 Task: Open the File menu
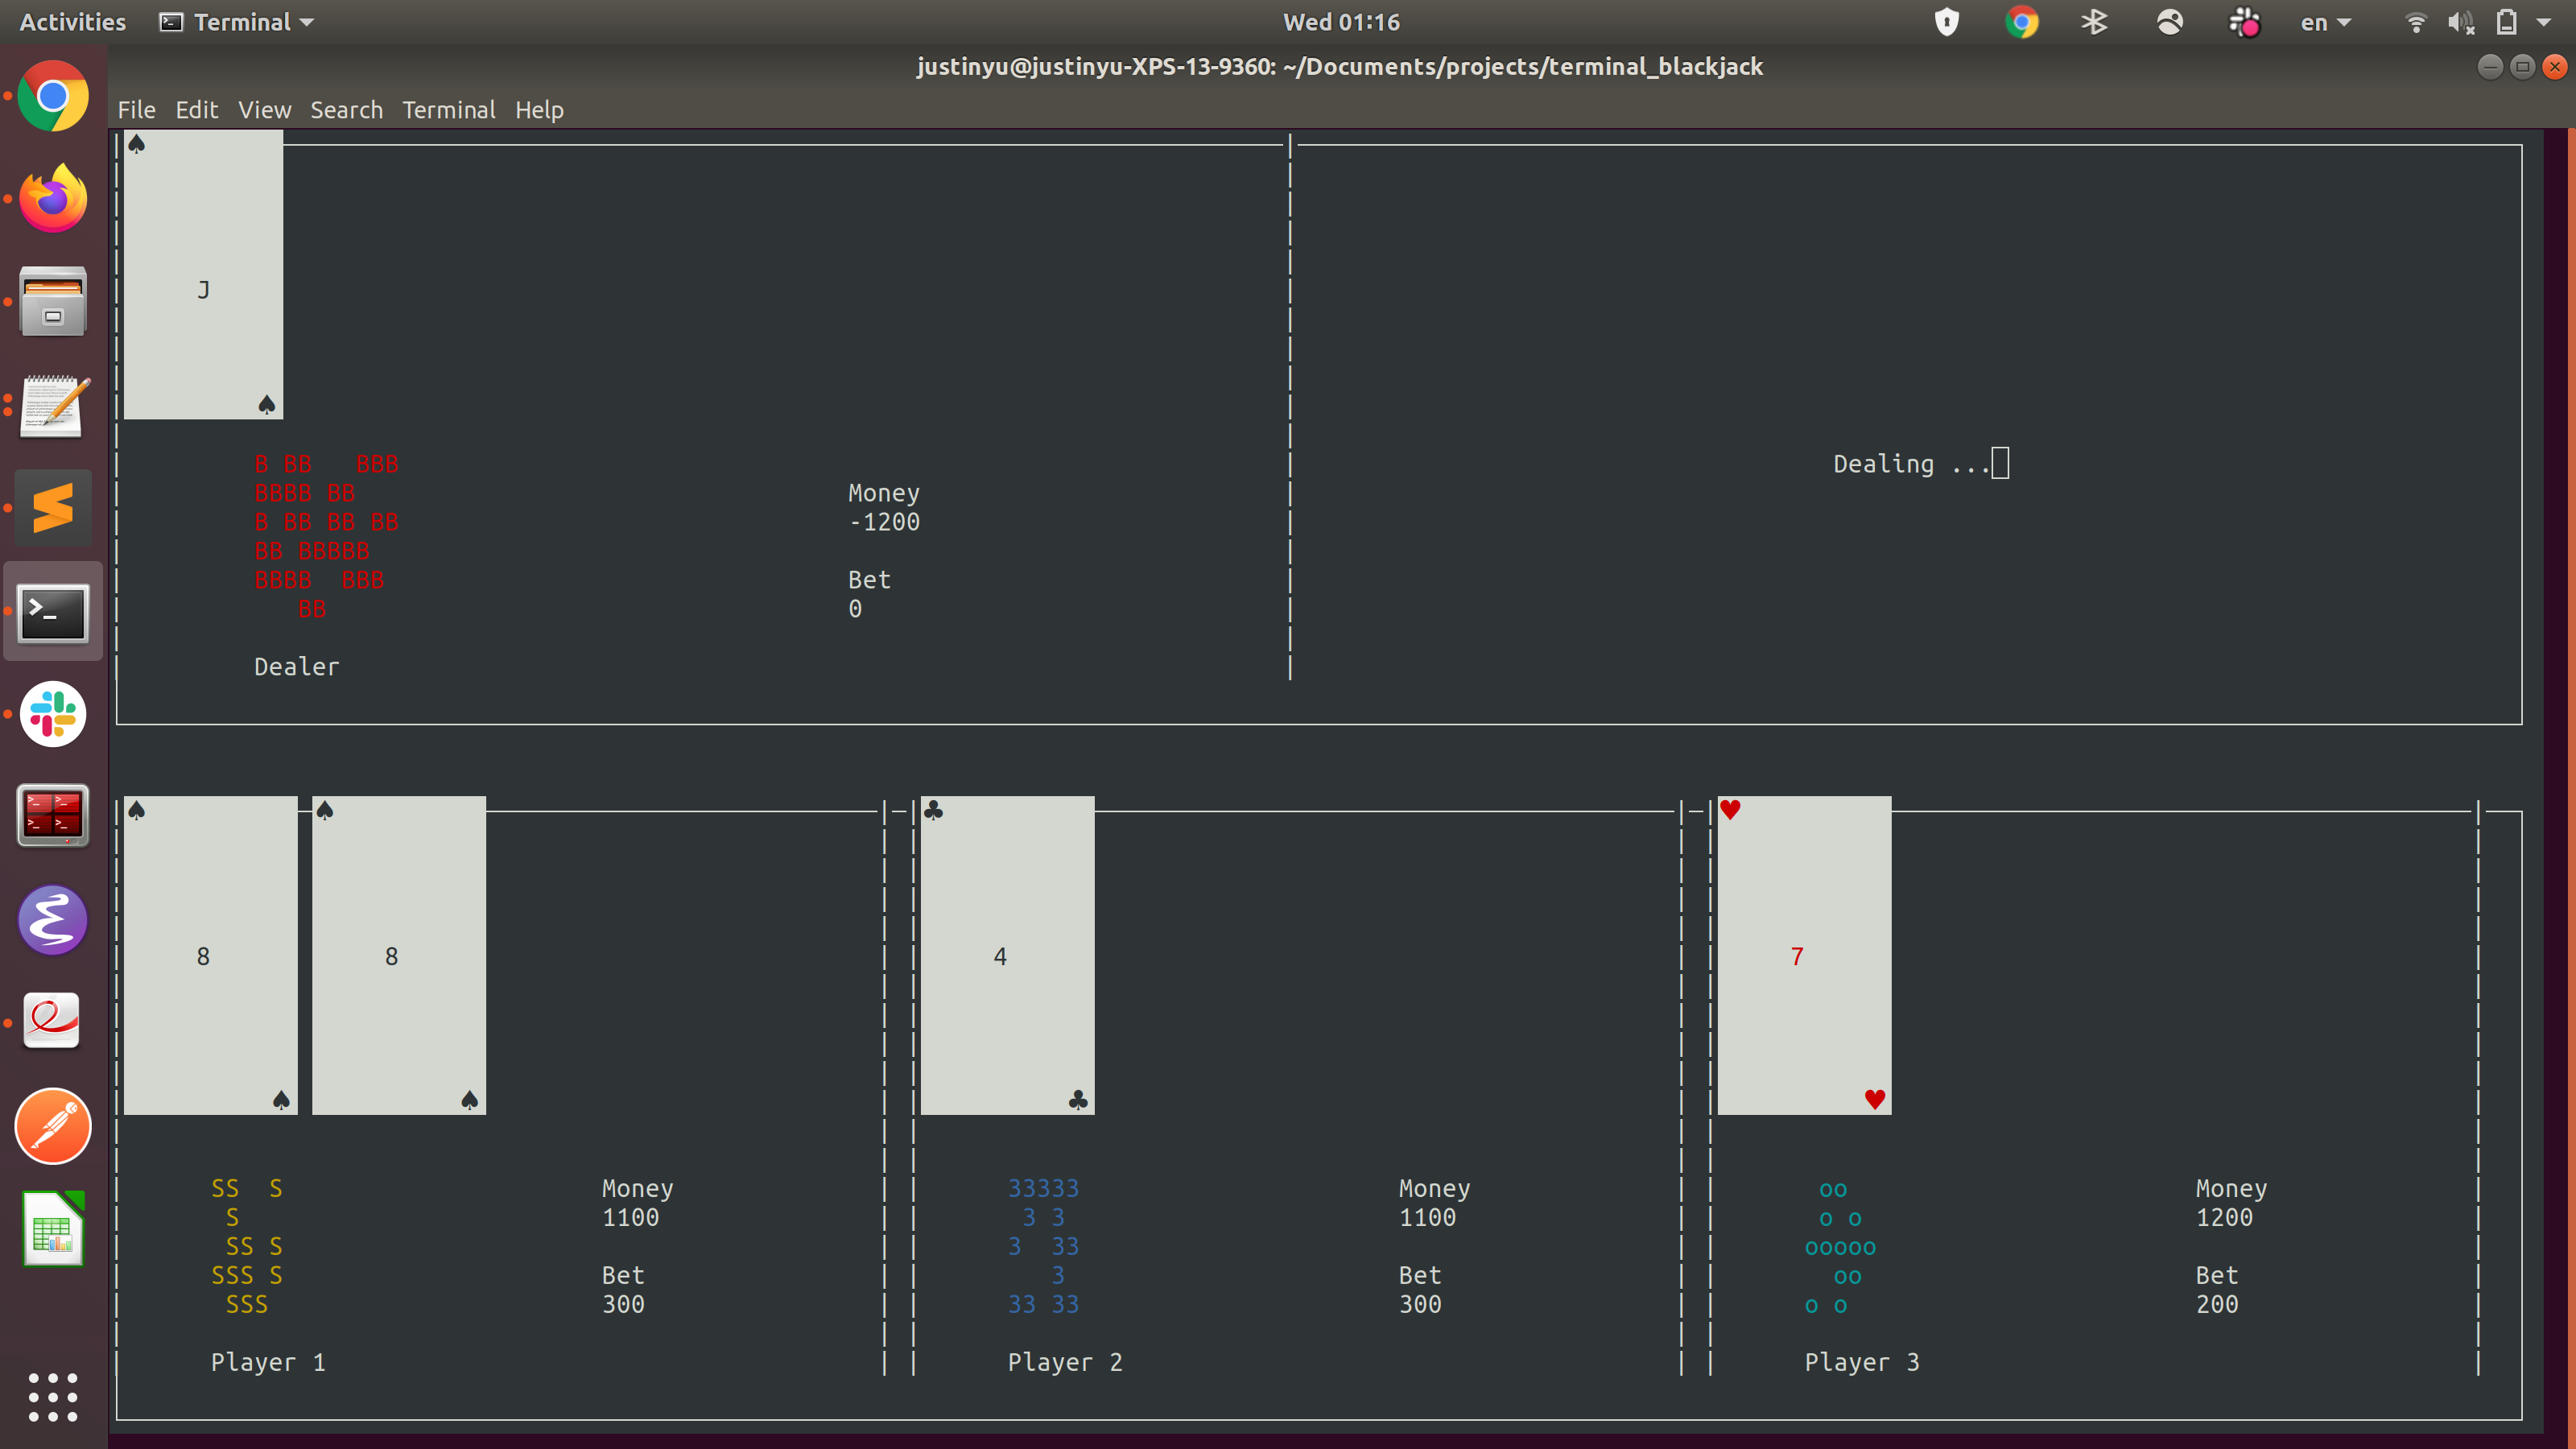[x=136, y=110]
